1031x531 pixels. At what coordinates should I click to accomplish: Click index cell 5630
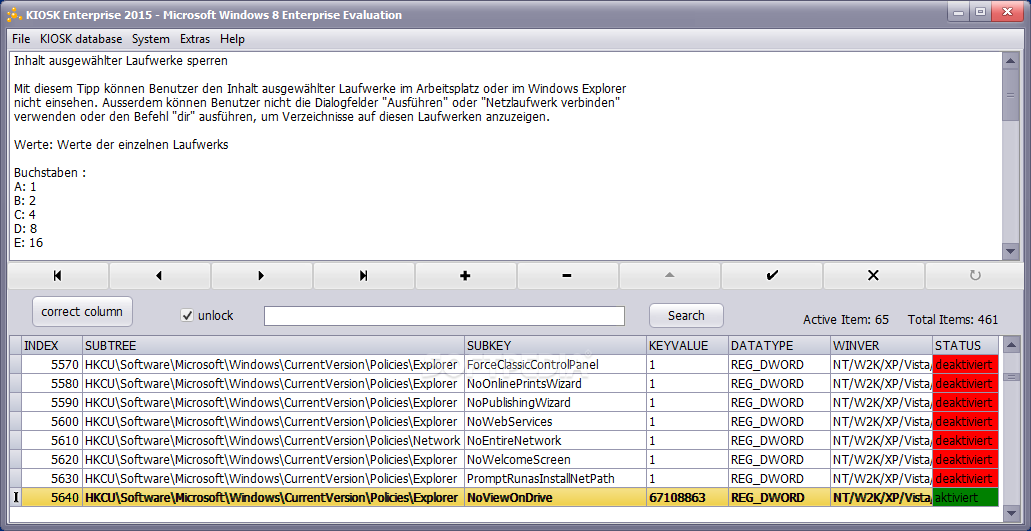click(52, 478)
